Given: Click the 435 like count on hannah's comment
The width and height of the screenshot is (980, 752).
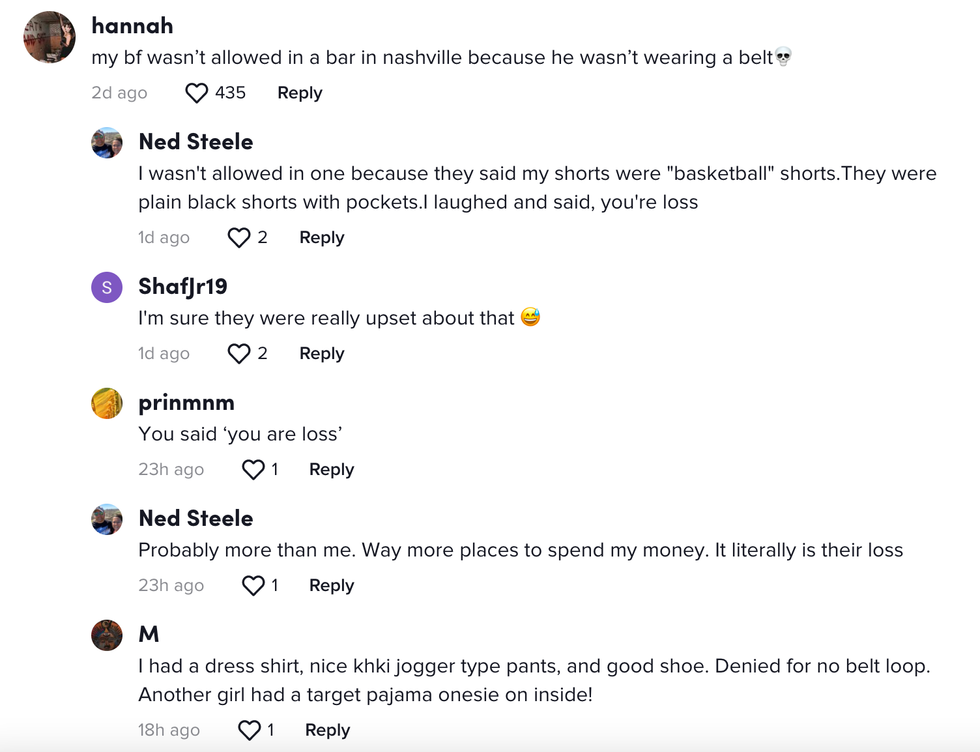Looking at the screenshot, I should (231, 92).
